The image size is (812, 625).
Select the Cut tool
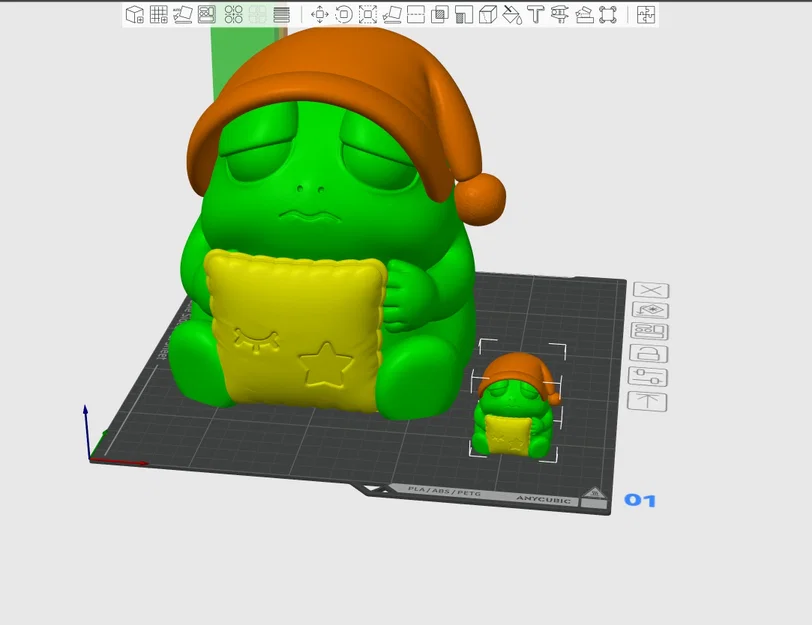pos(416,14)
